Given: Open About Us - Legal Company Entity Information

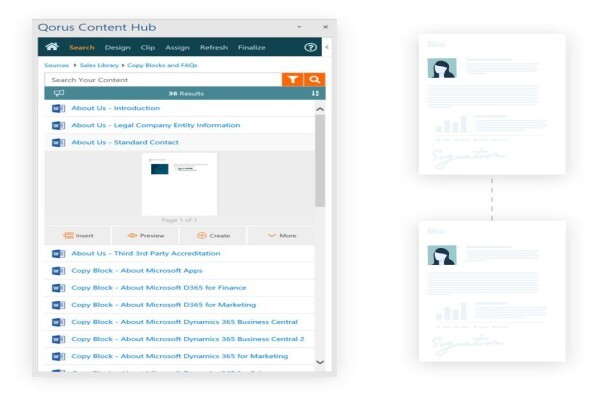Looking at the screenshot, I should pyautogui.click(x=156, y=125).
